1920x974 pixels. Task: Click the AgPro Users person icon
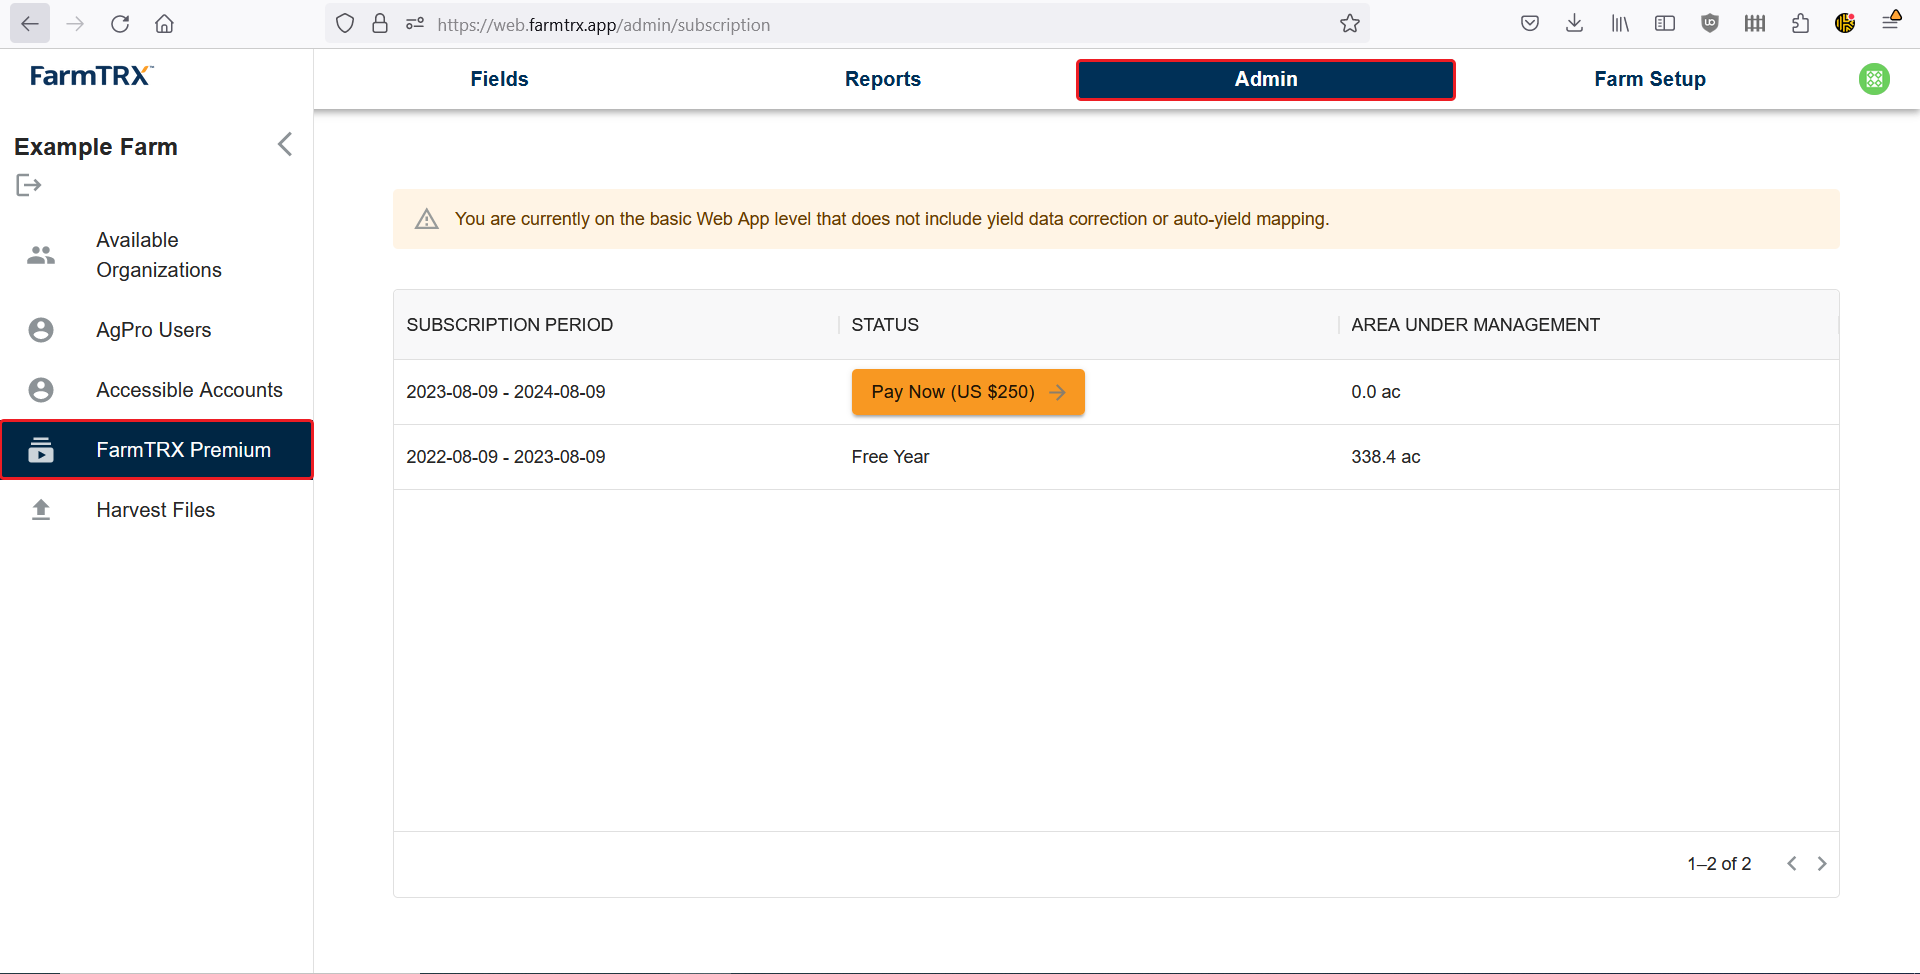point(41,330)
